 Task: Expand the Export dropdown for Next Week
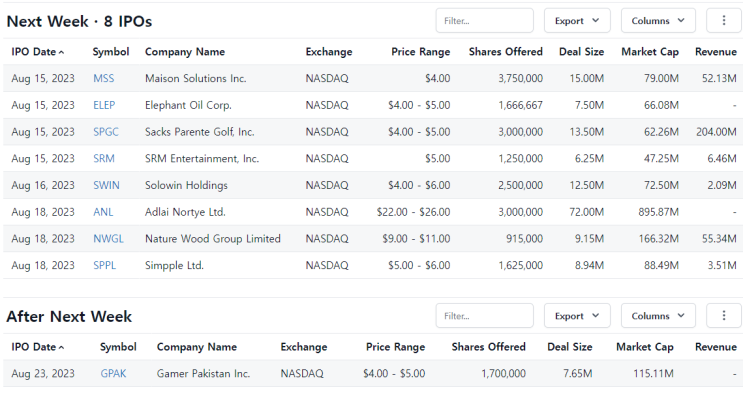pos(577,20)
